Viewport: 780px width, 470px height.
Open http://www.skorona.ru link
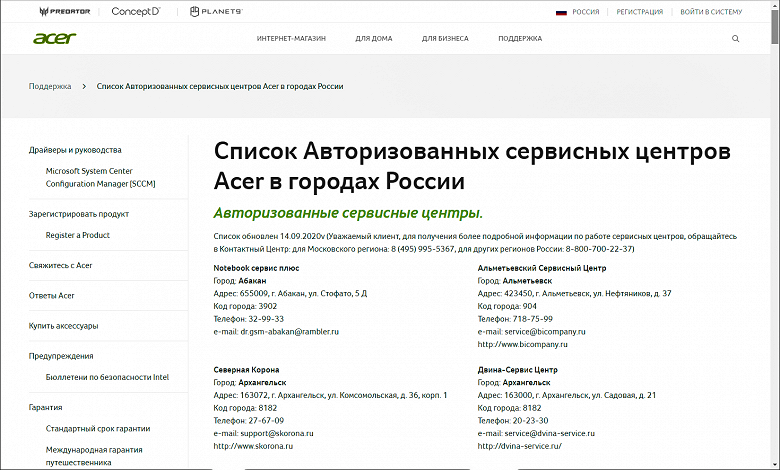[253, 446]
